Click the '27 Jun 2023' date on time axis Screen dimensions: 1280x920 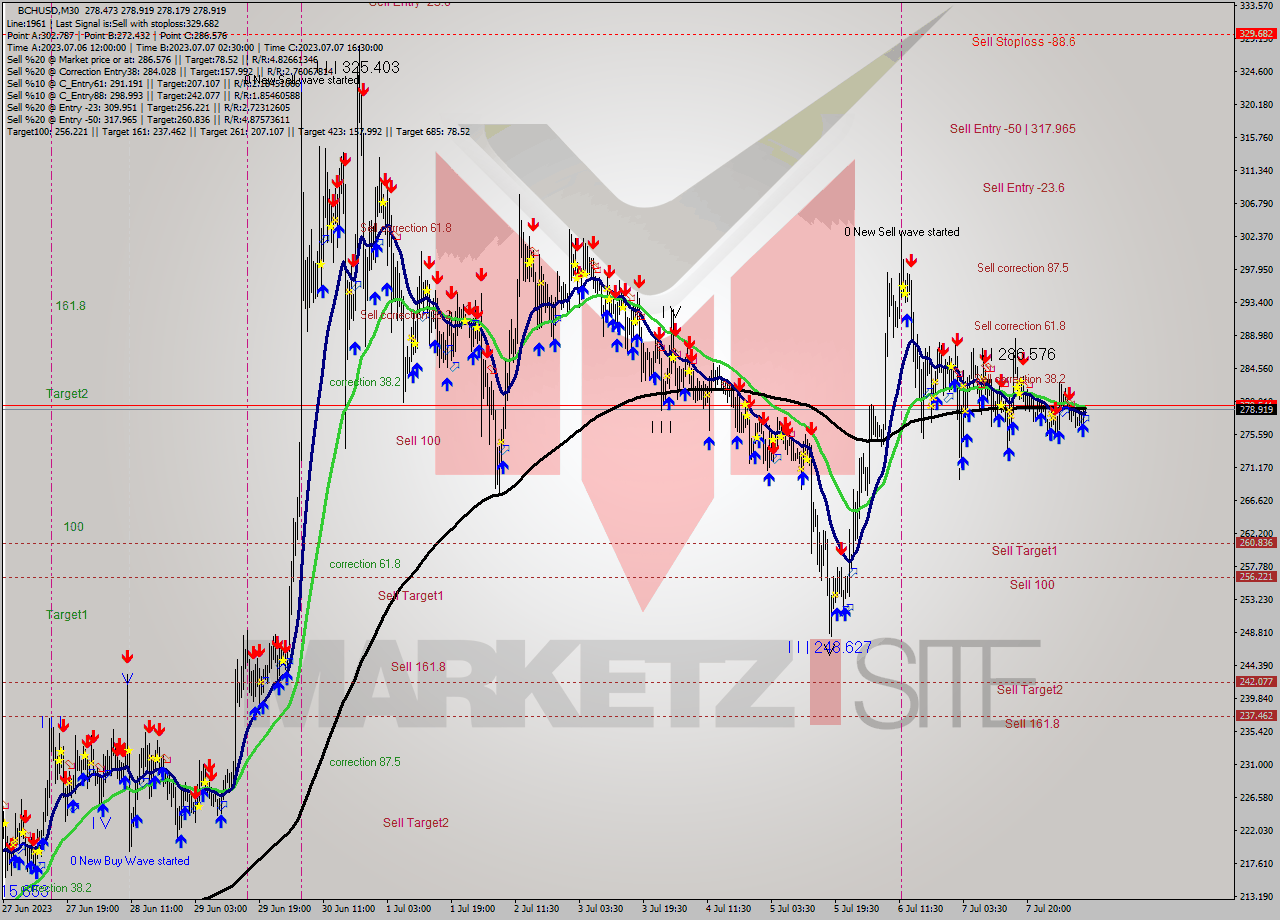[26, 910]
